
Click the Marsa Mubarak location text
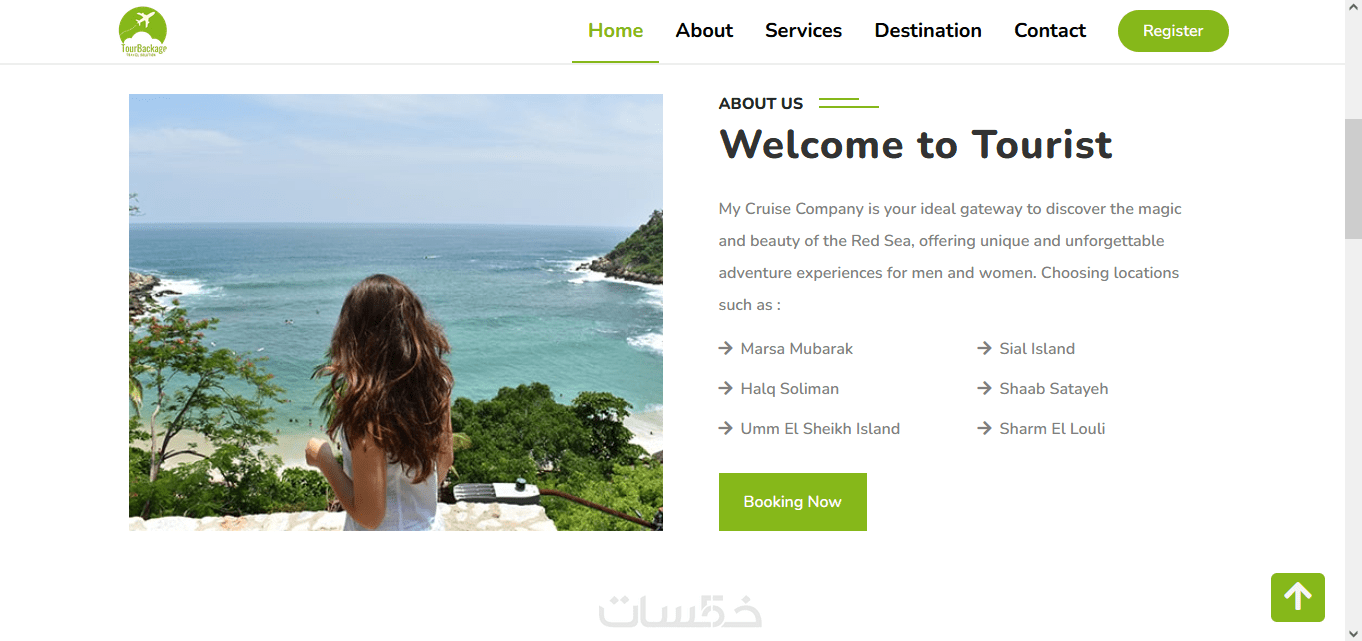(797, 348)
